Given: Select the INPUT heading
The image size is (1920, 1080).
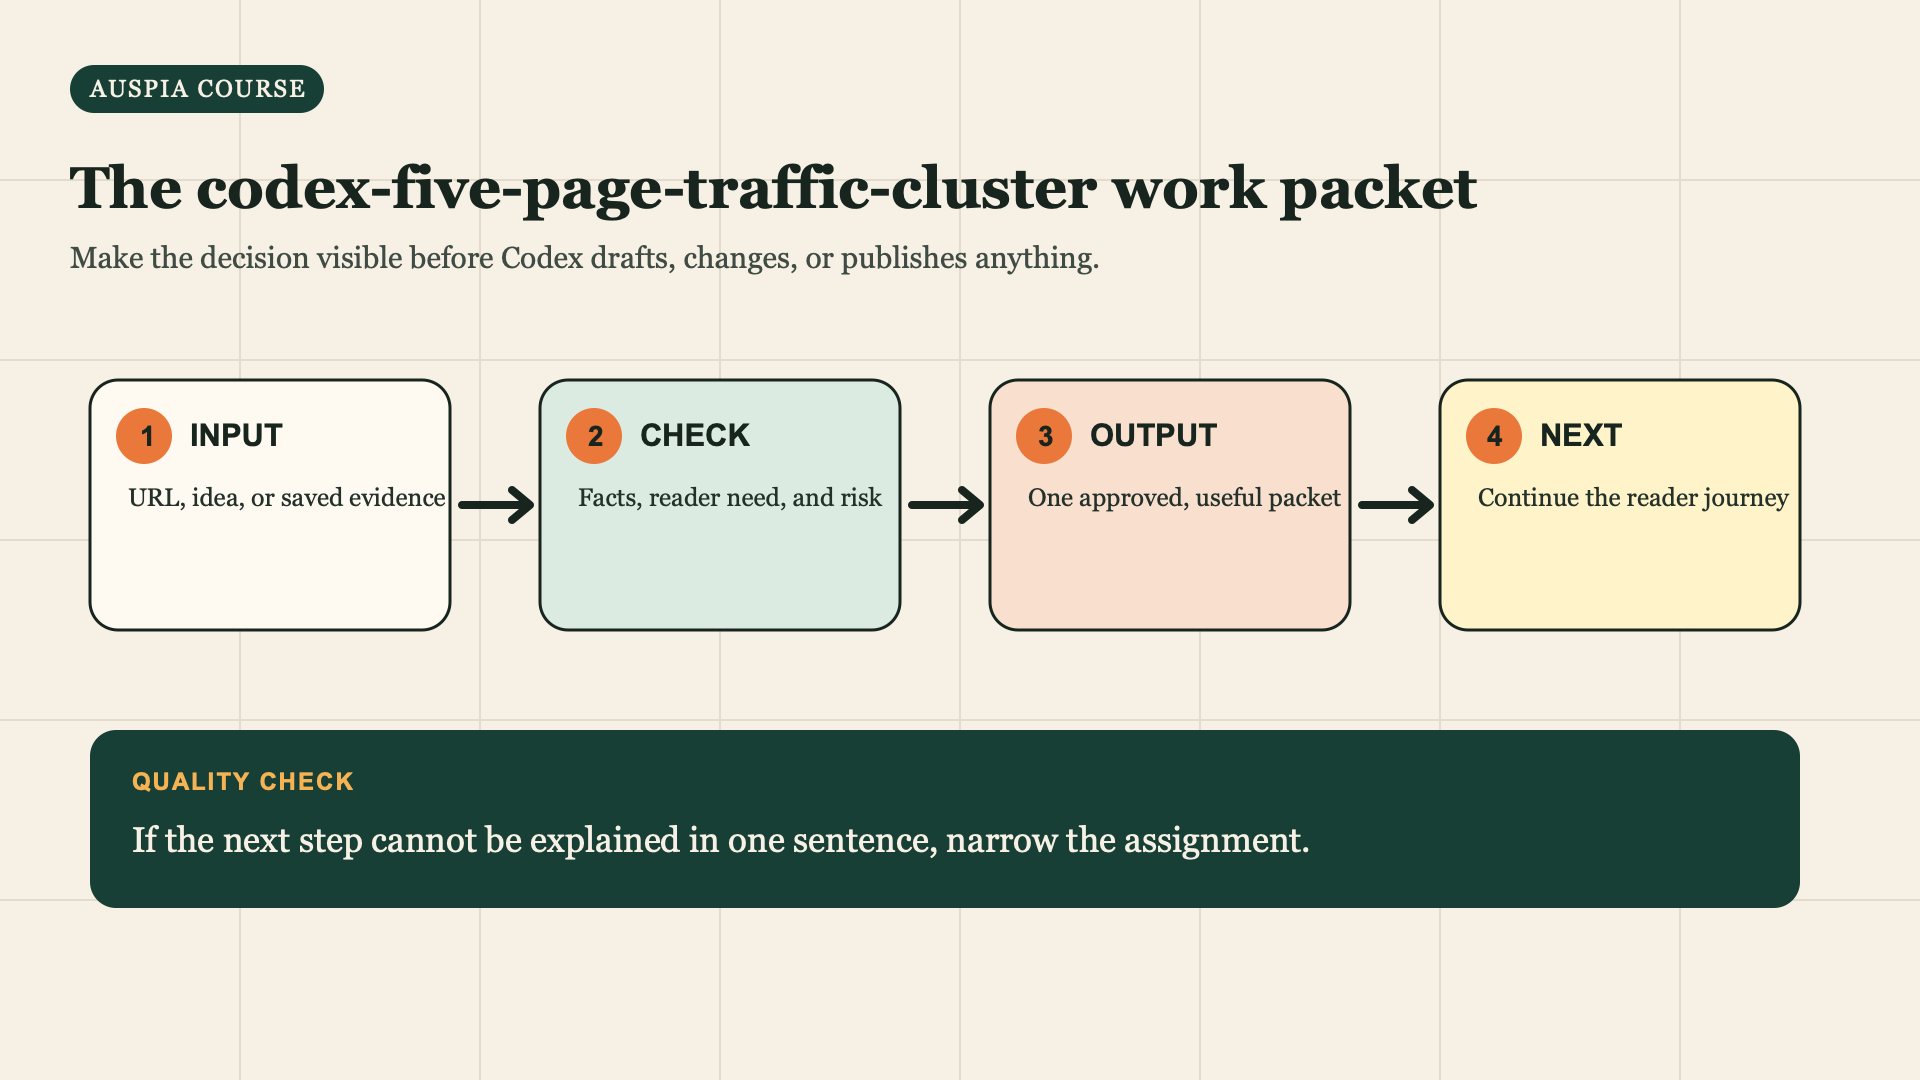Looking at the screenshot, I should (x=236, y=436).
